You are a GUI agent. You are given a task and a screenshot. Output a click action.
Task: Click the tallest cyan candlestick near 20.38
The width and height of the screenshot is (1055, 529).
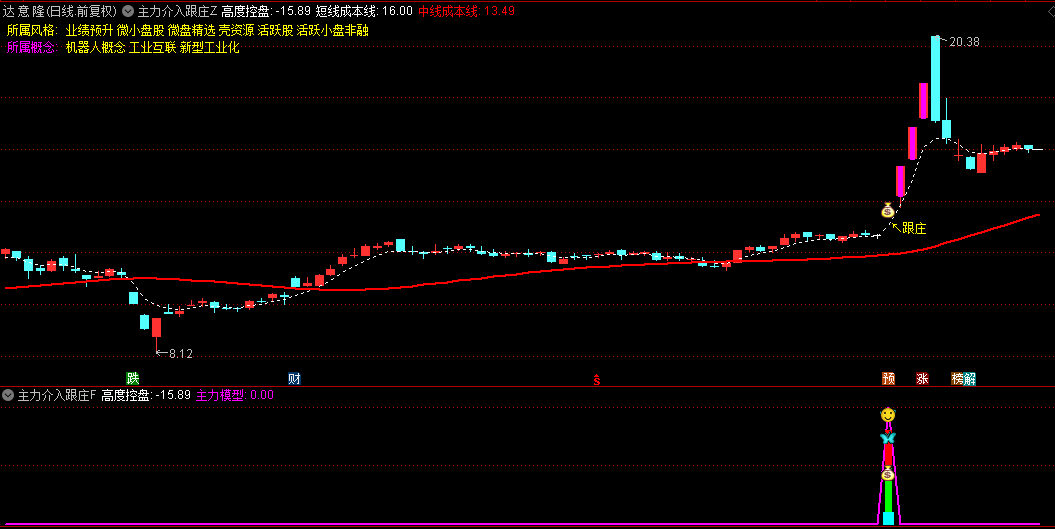coord(935,79)
